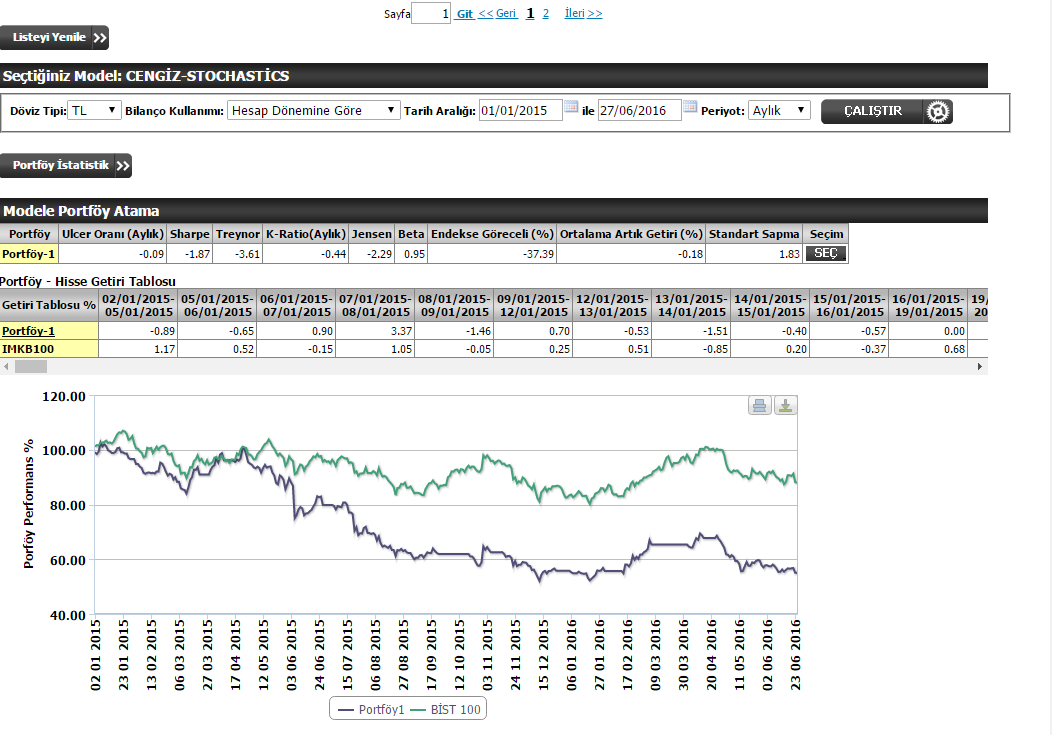
Task: Click the 02/01/2015-05/01/2015 column header
Action: click(138, 305)
